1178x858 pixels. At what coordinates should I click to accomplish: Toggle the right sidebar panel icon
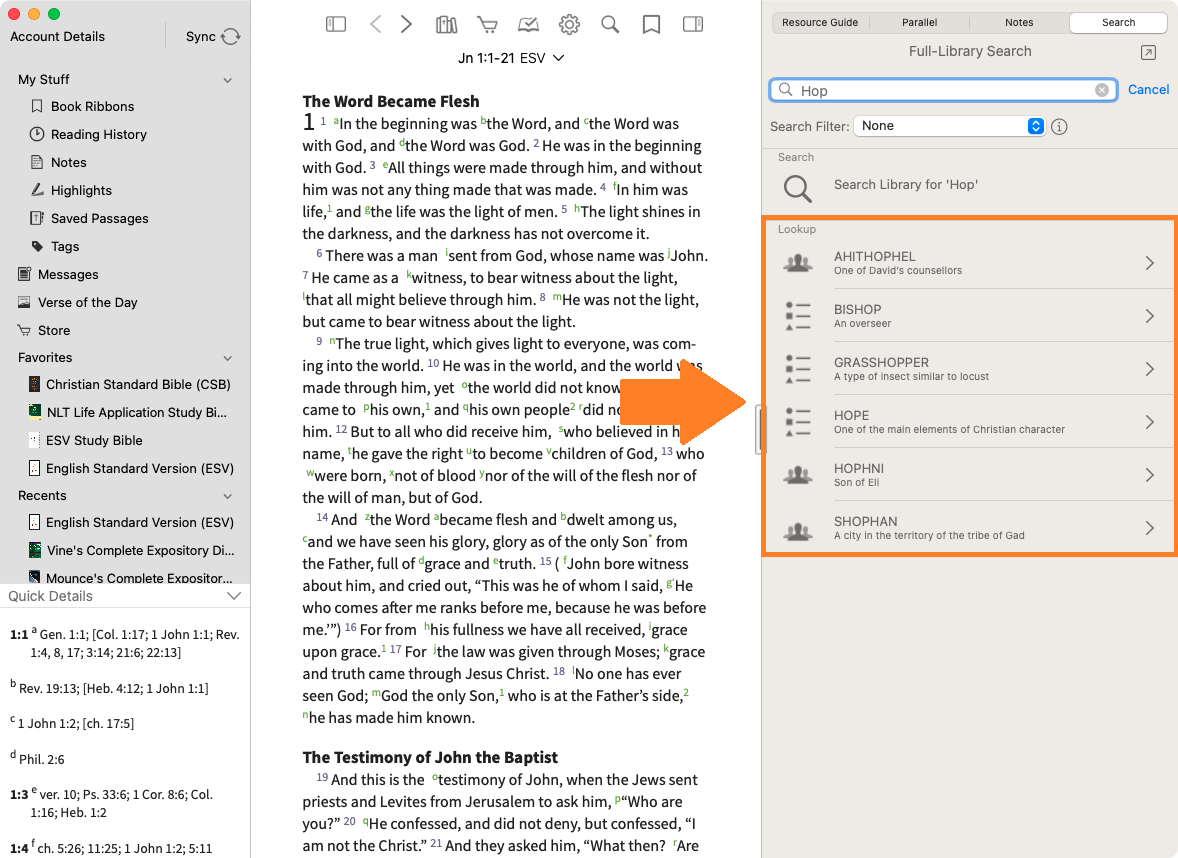pos(693,24)
